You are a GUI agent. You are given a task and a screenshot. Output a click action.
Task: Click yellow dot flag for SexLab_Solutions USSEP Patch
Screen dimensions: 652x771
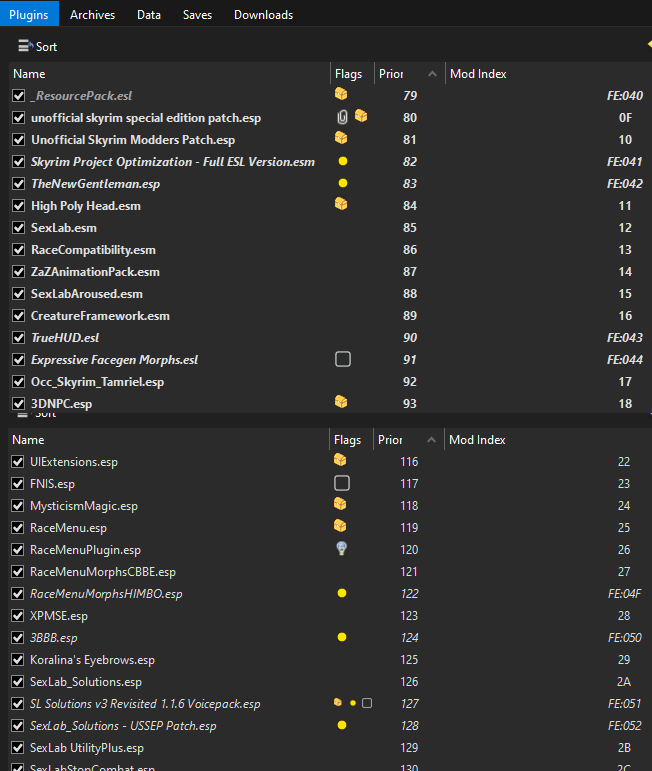pos(342,725)
